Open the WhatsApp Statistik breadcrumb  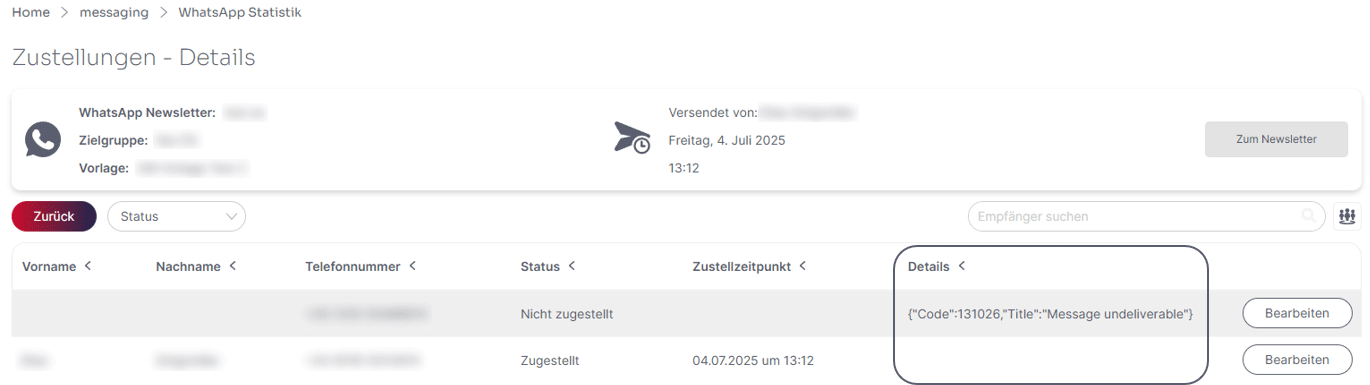coord(240,12)
